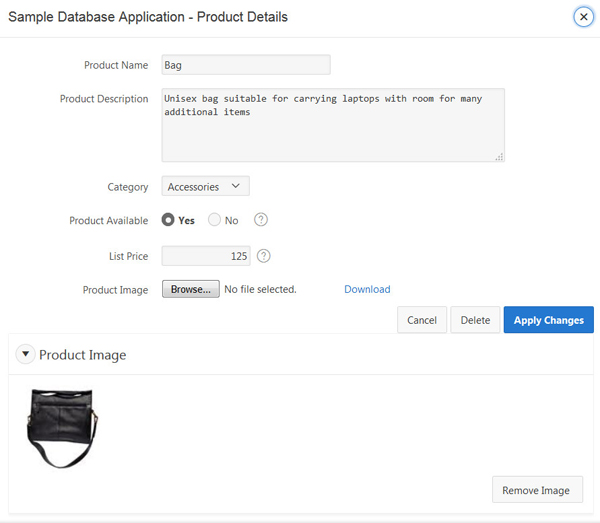This screenshot has width=600, height=523.
Task: Click the 'No file selected' text
Action: click(x=260, y=290)
